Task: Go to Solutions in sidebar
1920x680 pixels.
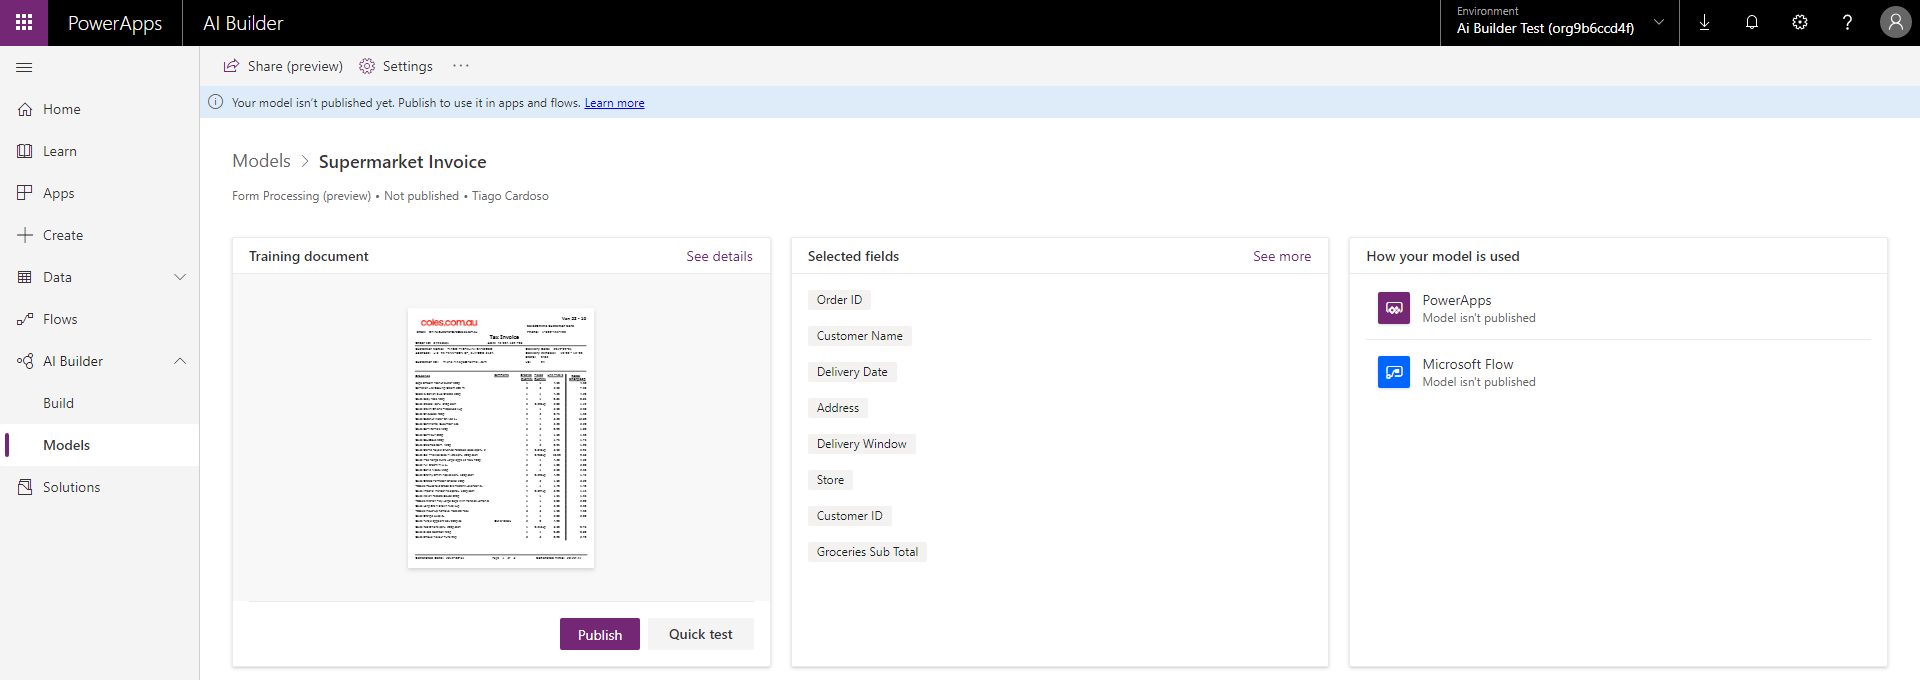Action: (71, 487)
